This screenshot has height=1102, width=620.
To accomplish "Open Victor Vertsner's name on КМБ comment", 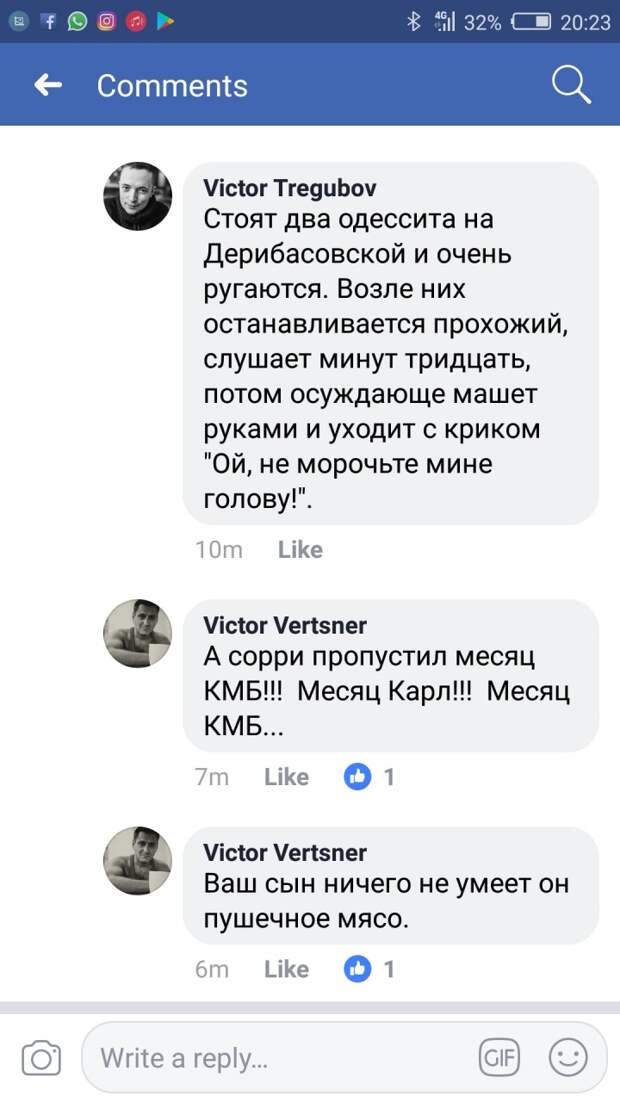I will pyautogui.click(x=285, y=625).
